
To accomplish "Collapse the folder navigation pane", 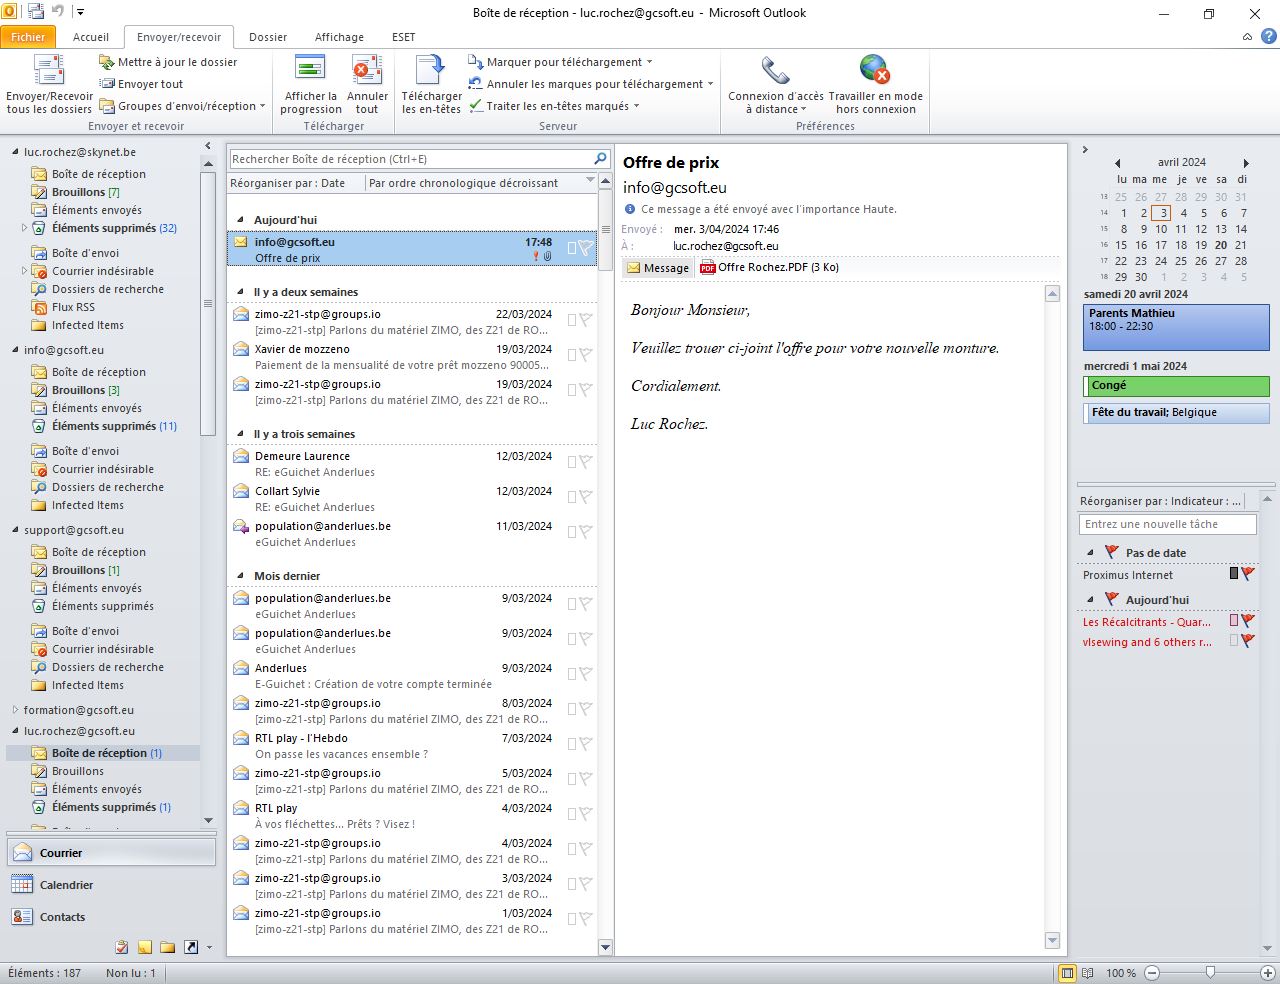I will point(208,146).
